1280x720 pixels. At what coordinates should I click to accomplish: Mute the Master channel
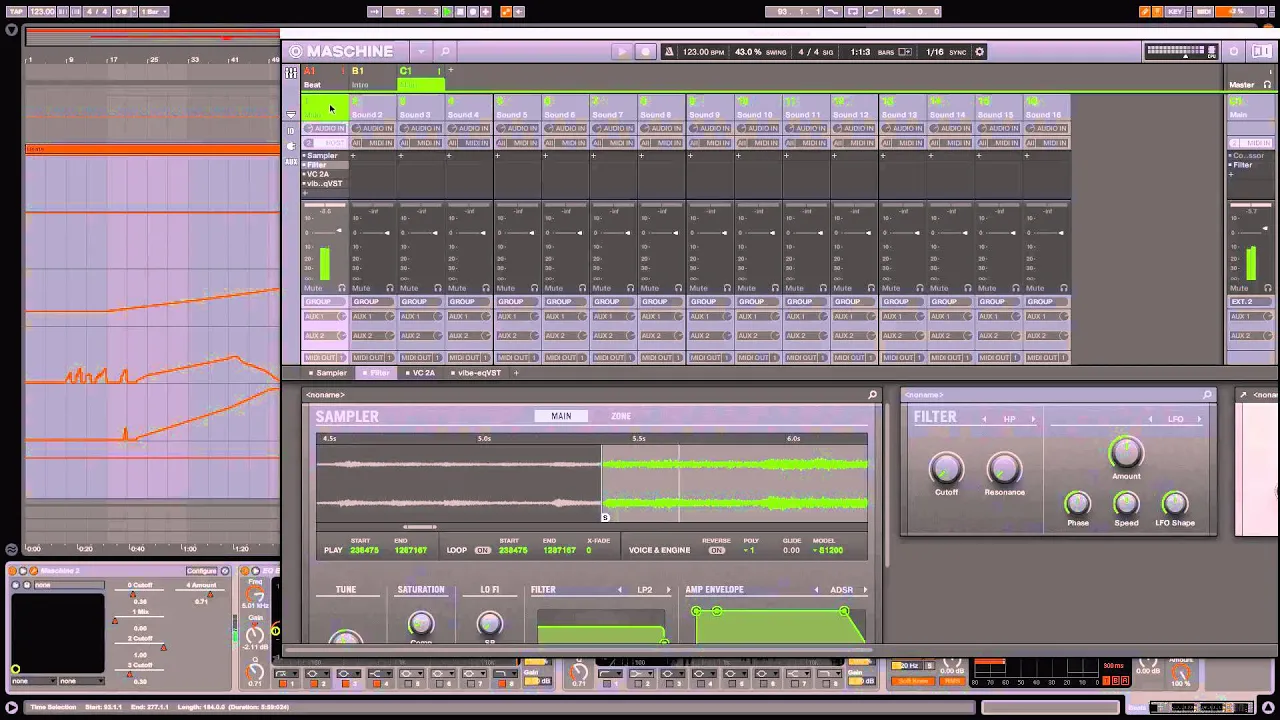click(x=1240, y=288)
